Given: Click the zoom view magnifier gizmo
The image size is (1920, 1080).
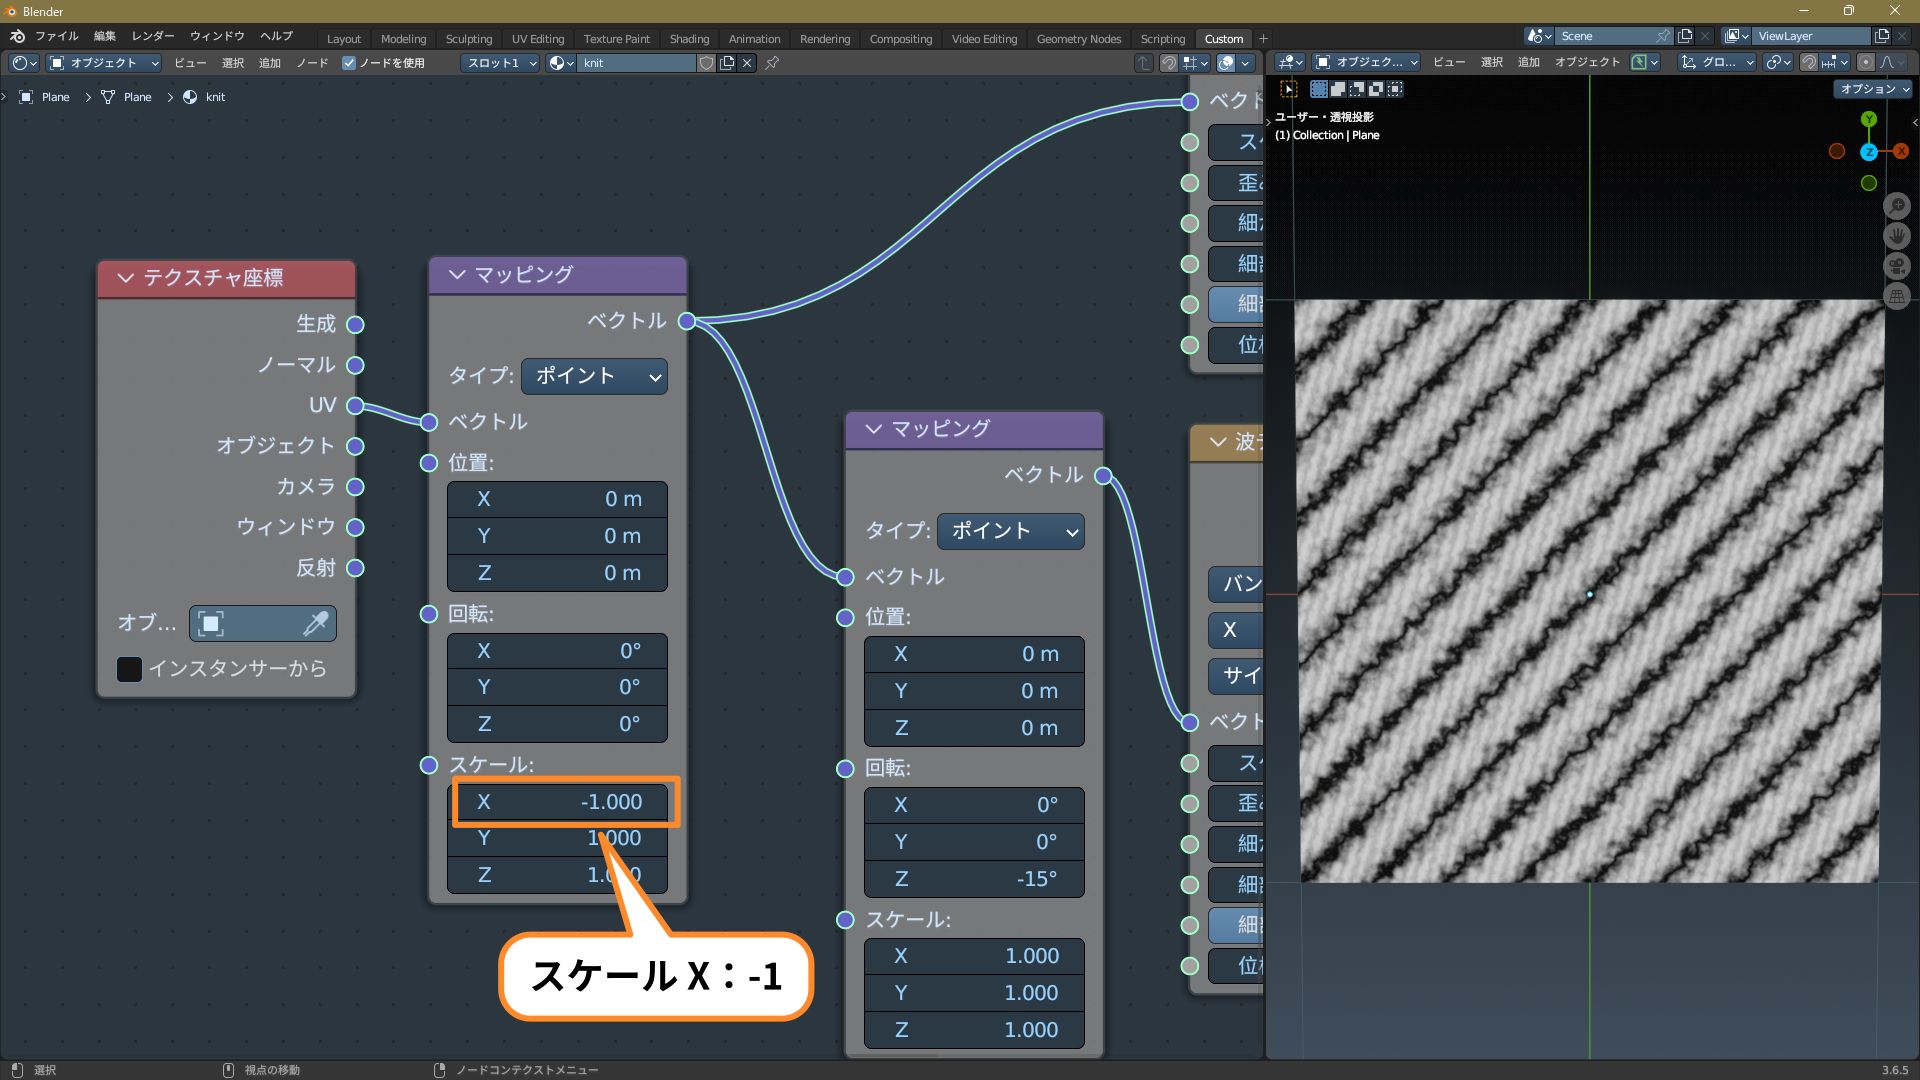Looking at the screenshot, I should click(1897, 206).
